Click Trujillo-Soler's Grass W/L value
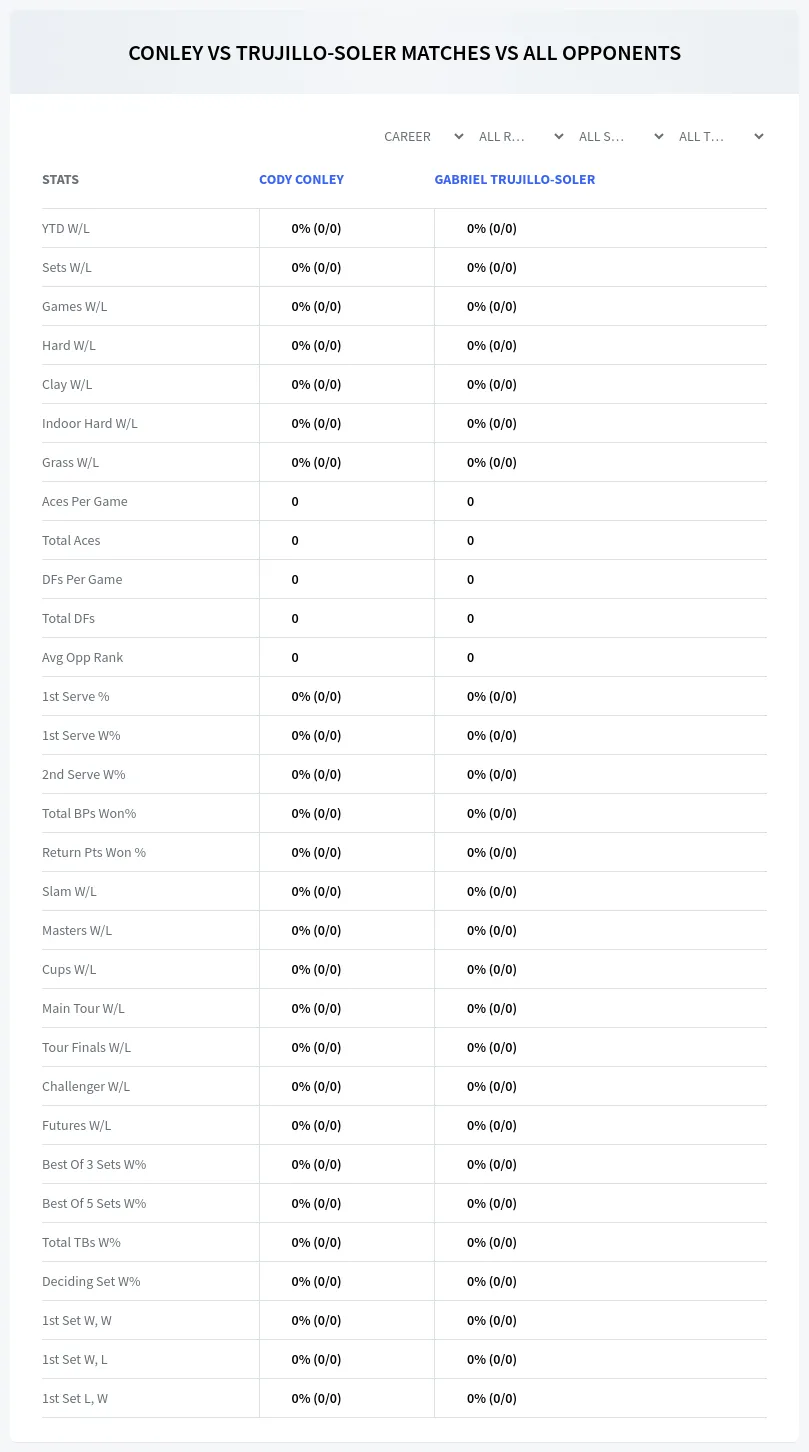Image resolution: width=809 pixels, height=1452 pixels. coord(492,462)
